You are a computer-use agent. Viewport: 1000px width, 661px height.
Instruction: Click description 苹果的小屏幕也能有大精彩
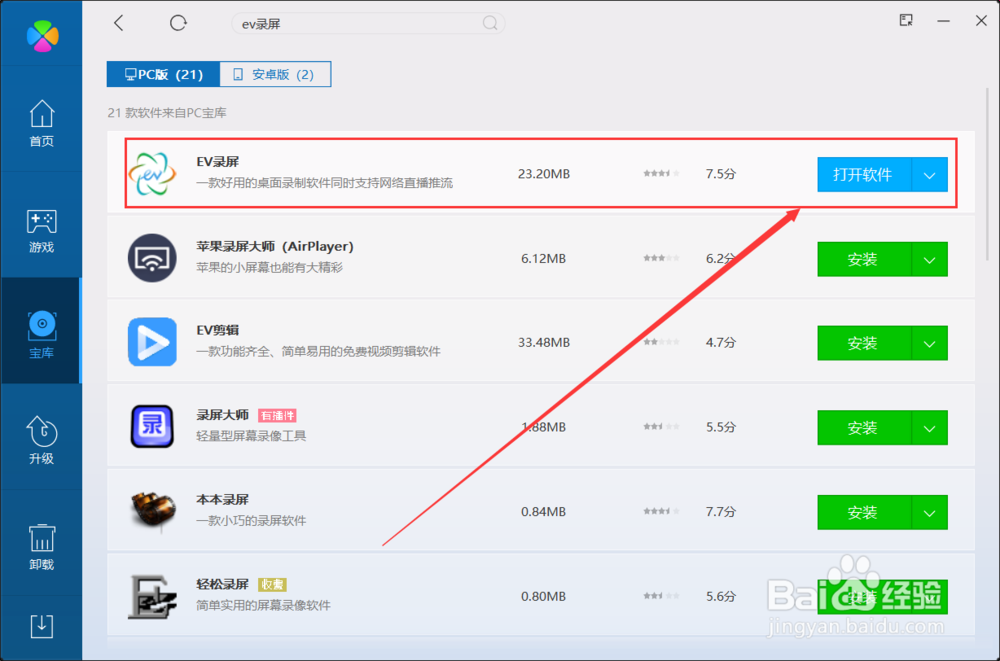point(269,267)
